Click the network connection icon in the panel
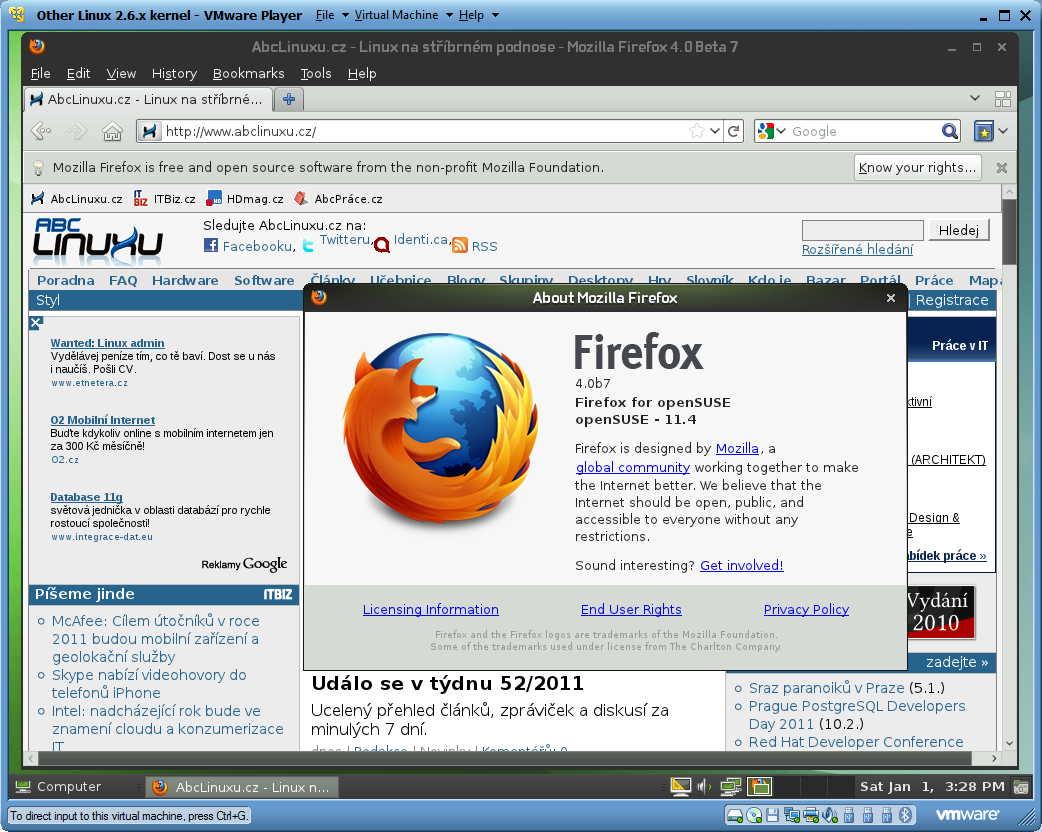Screen dimensions: 1042x832 730,787
